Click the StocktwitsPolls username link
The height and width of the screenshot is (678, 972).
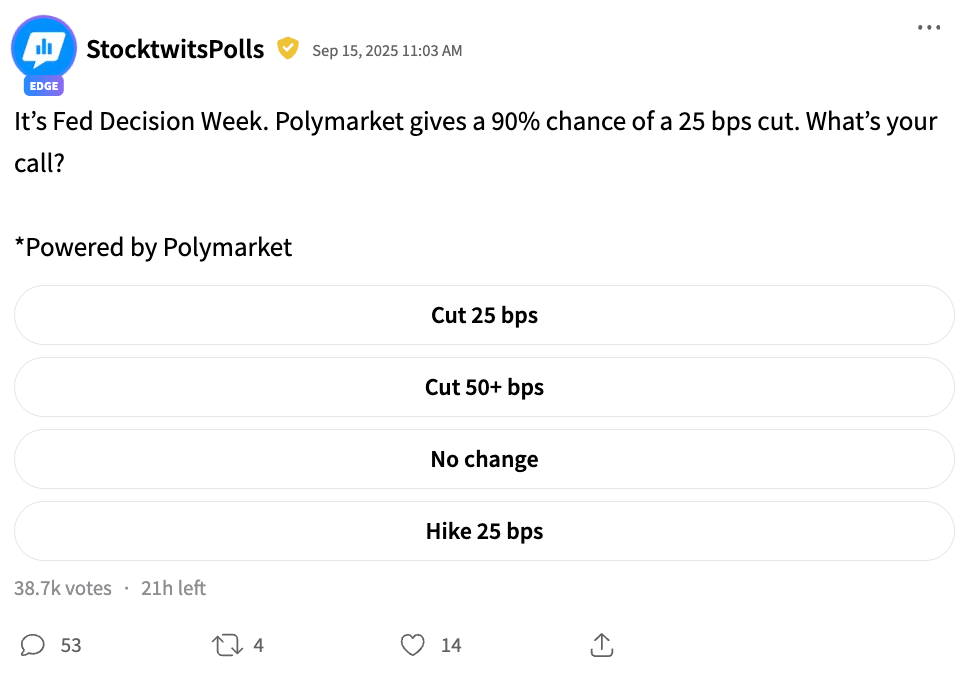175,49
